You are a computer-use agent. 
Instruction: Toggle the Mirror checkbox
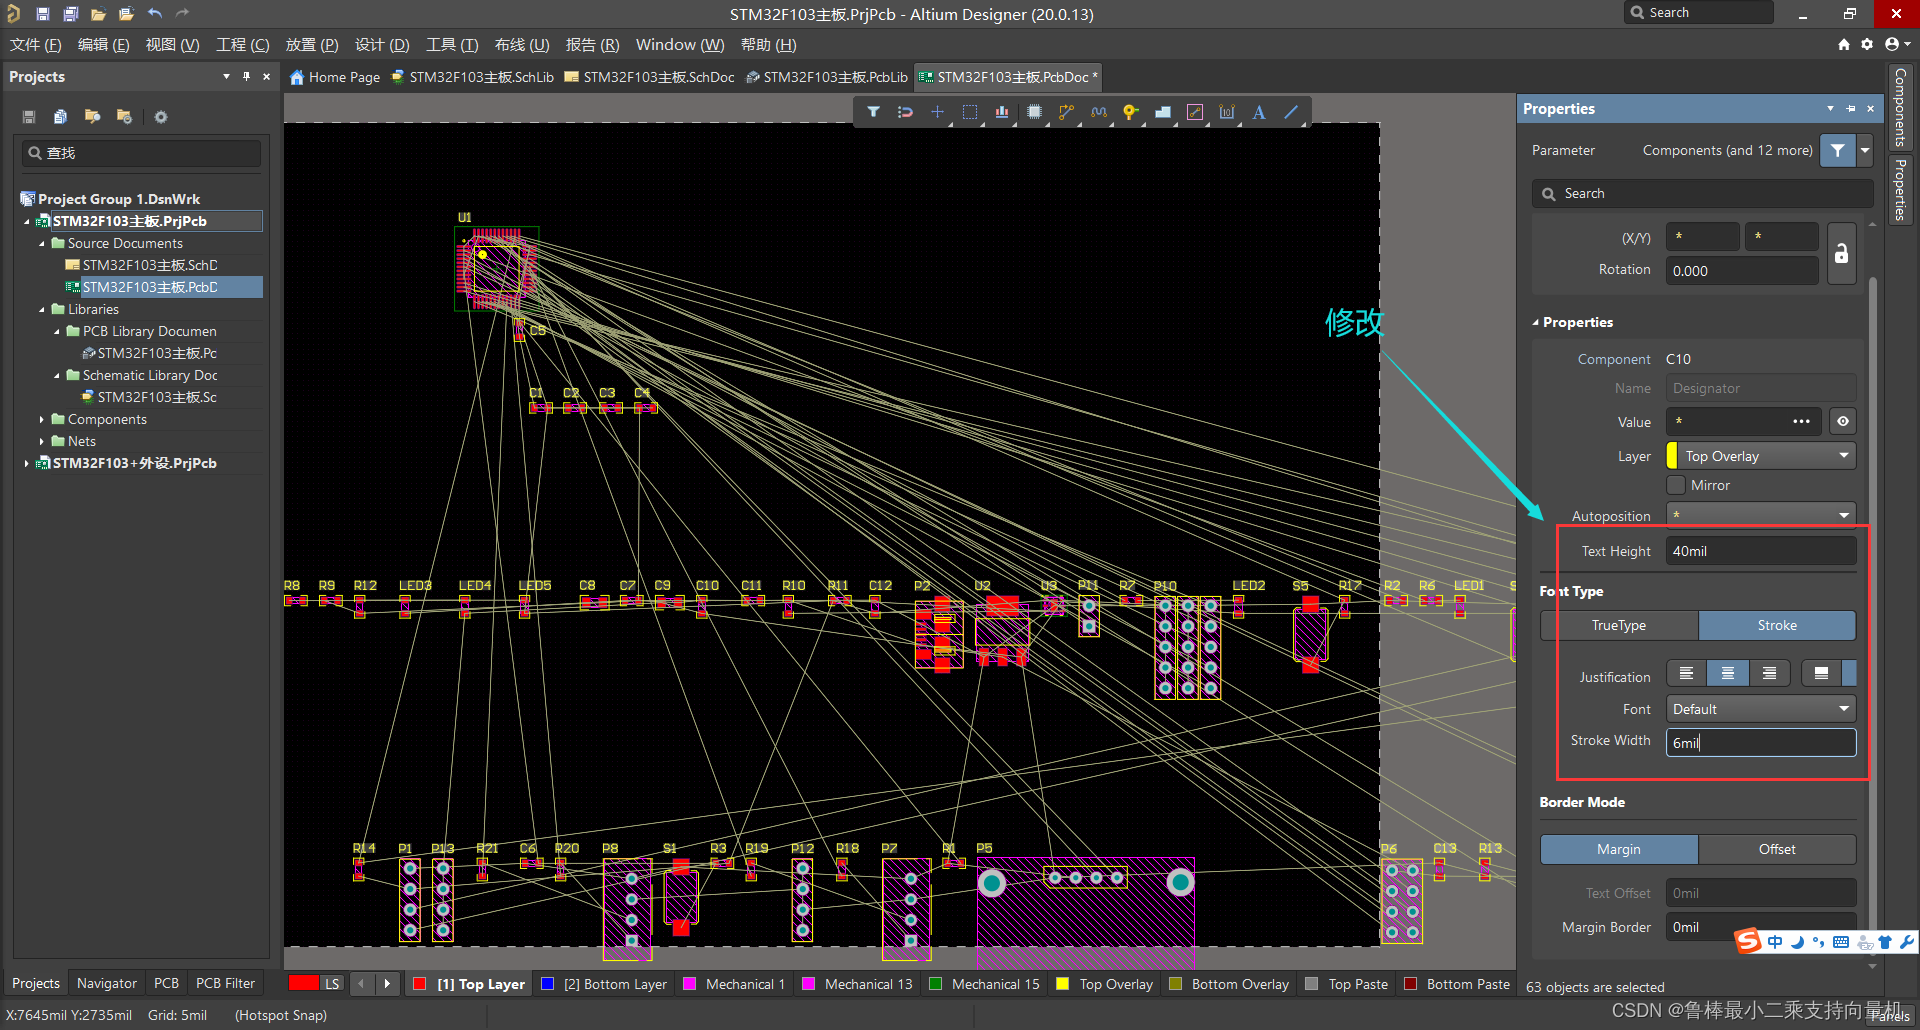1676,485
